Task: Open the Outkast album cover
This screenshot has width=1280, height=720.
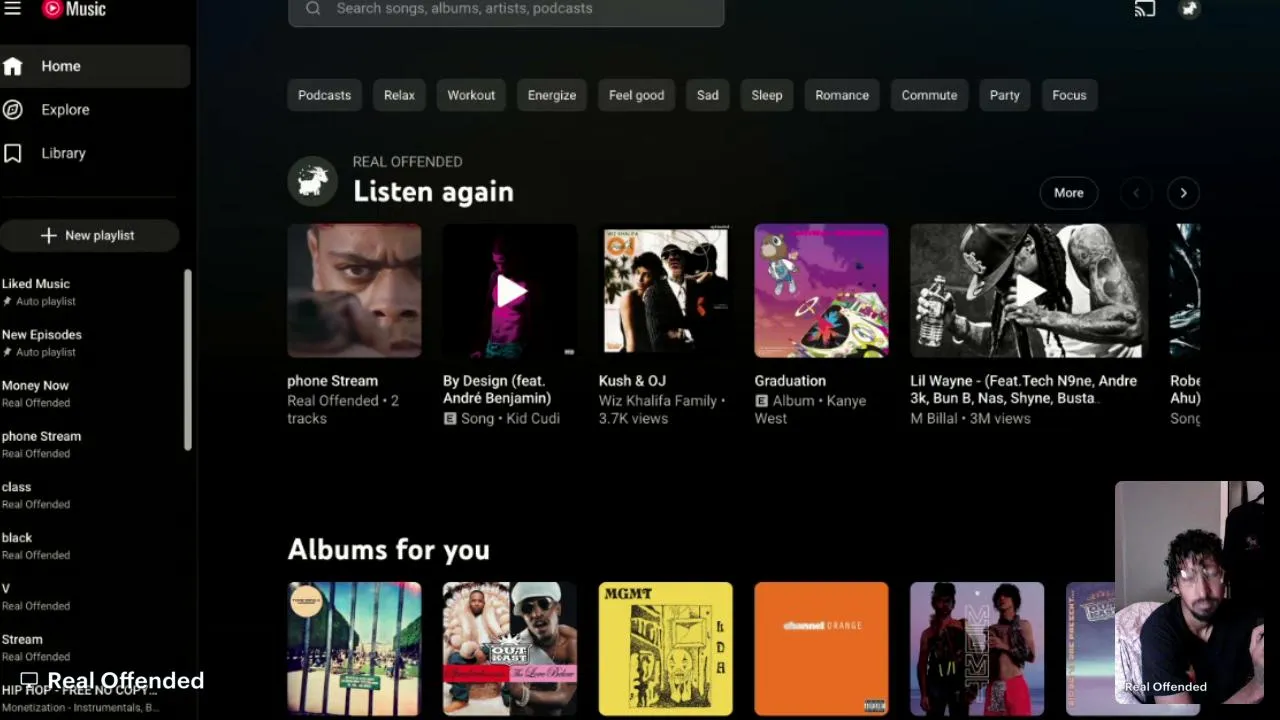Action: pos(510,649)
